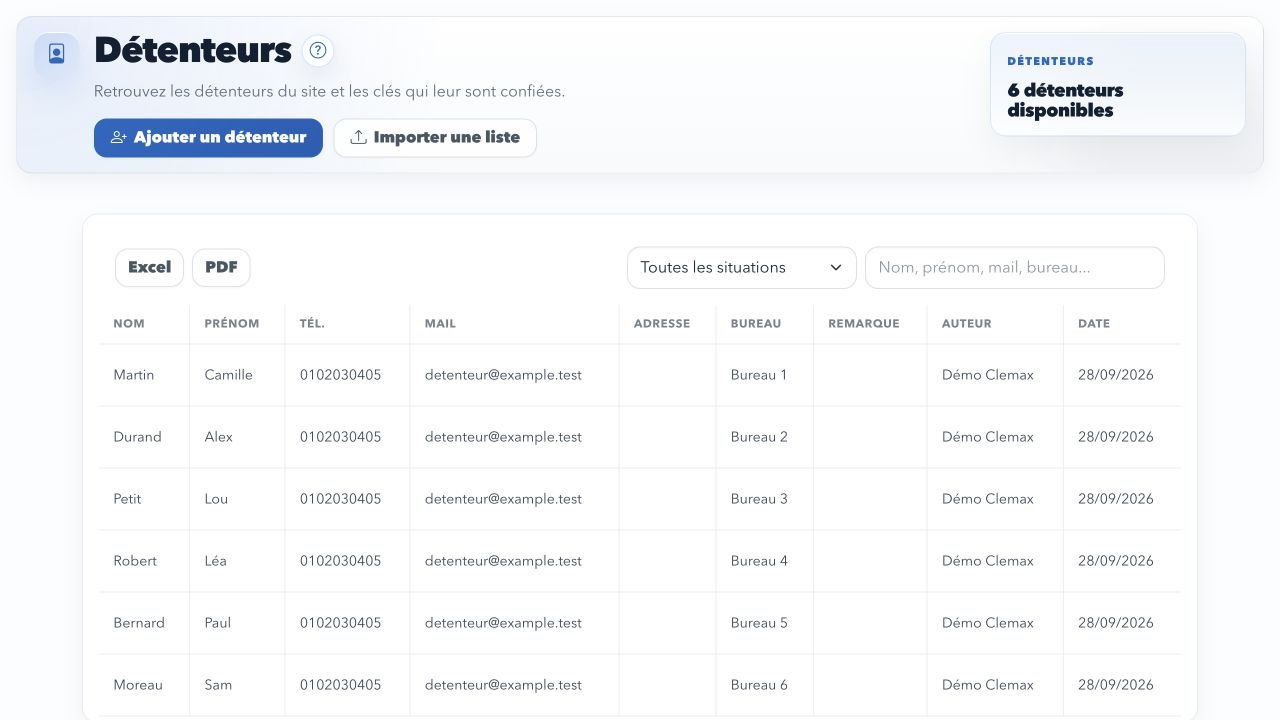Click the help question mark icon beside Détenteurs

[318, 50]
